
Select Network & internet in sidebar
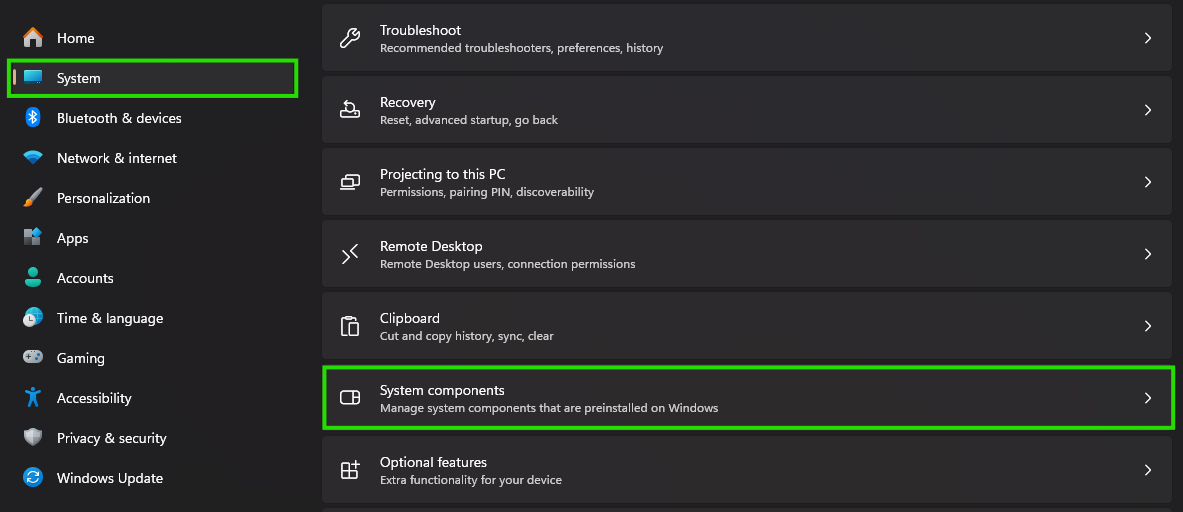click(x=116, y=158)
